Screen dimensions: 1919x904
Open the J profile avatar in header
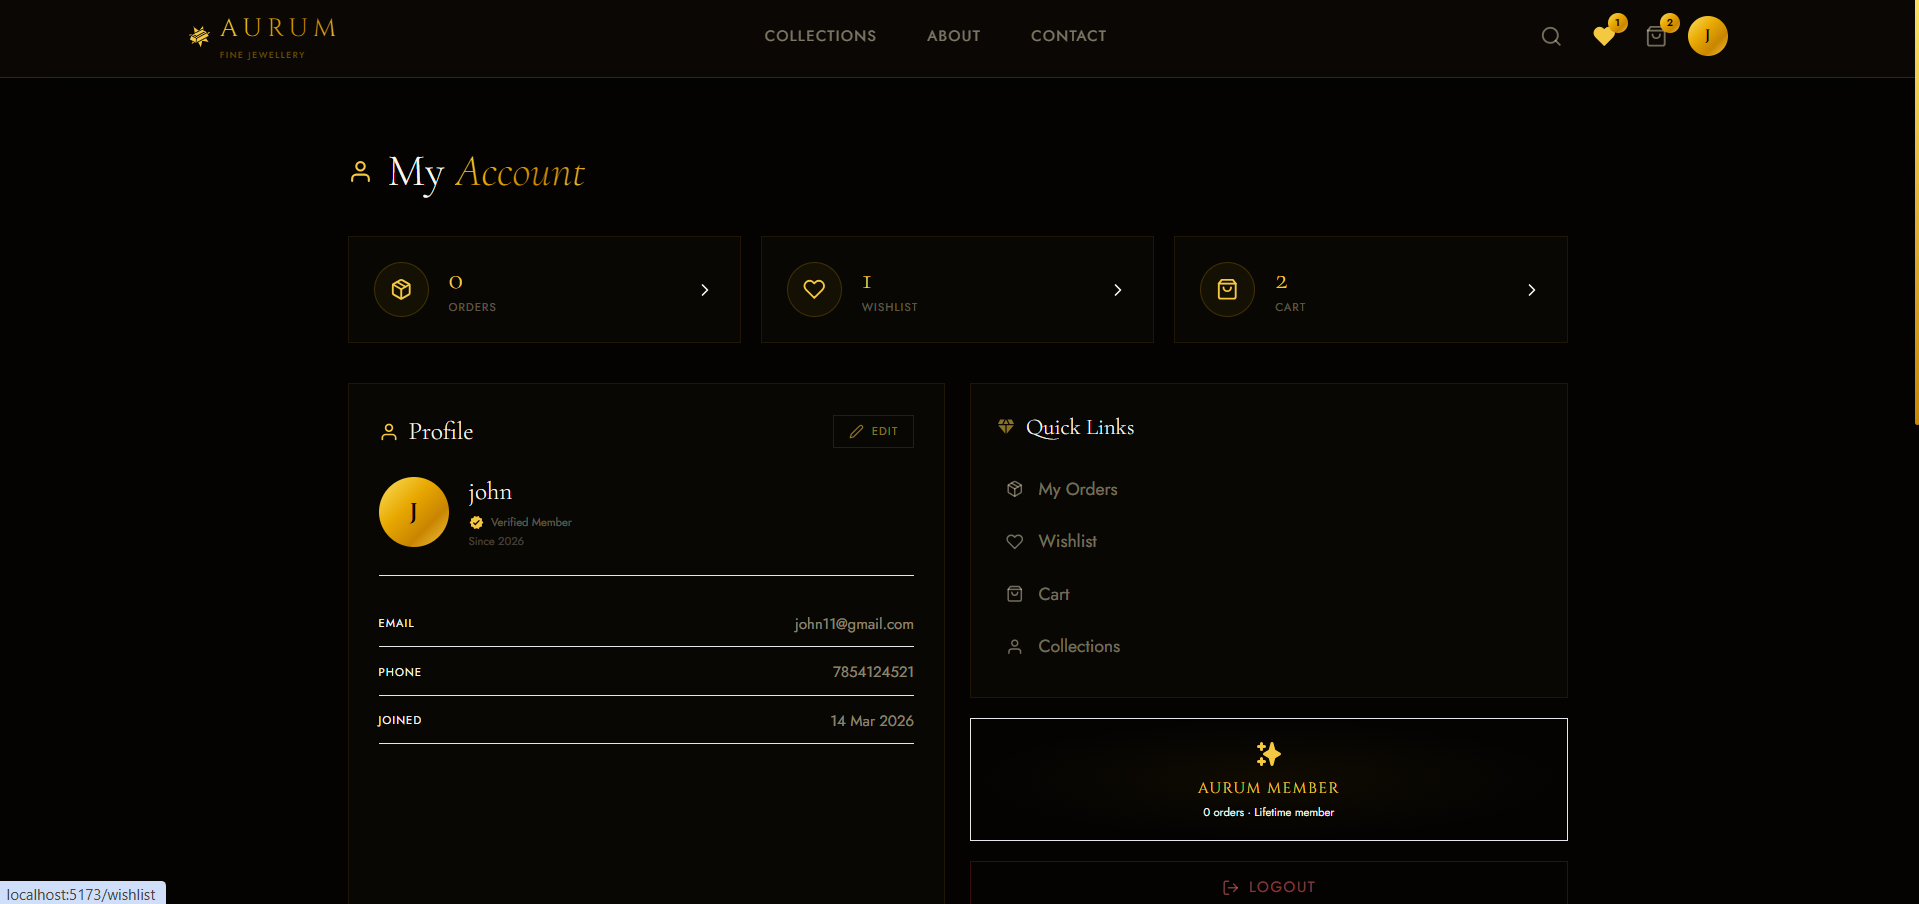(x=1707, y=36)
